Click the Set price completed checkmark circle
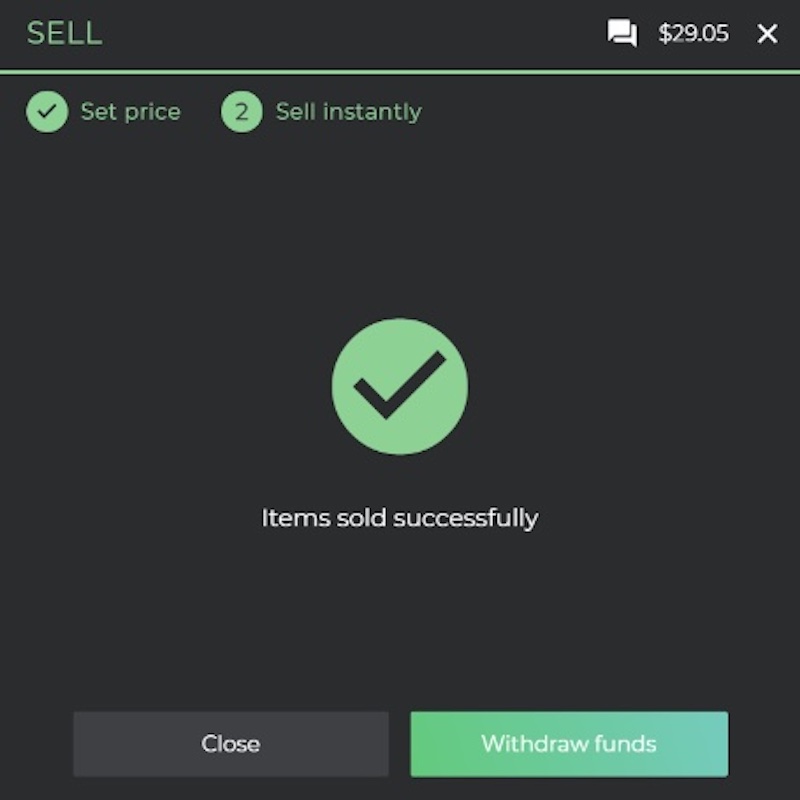The image size is (800, 800). (x=47, y=112)
